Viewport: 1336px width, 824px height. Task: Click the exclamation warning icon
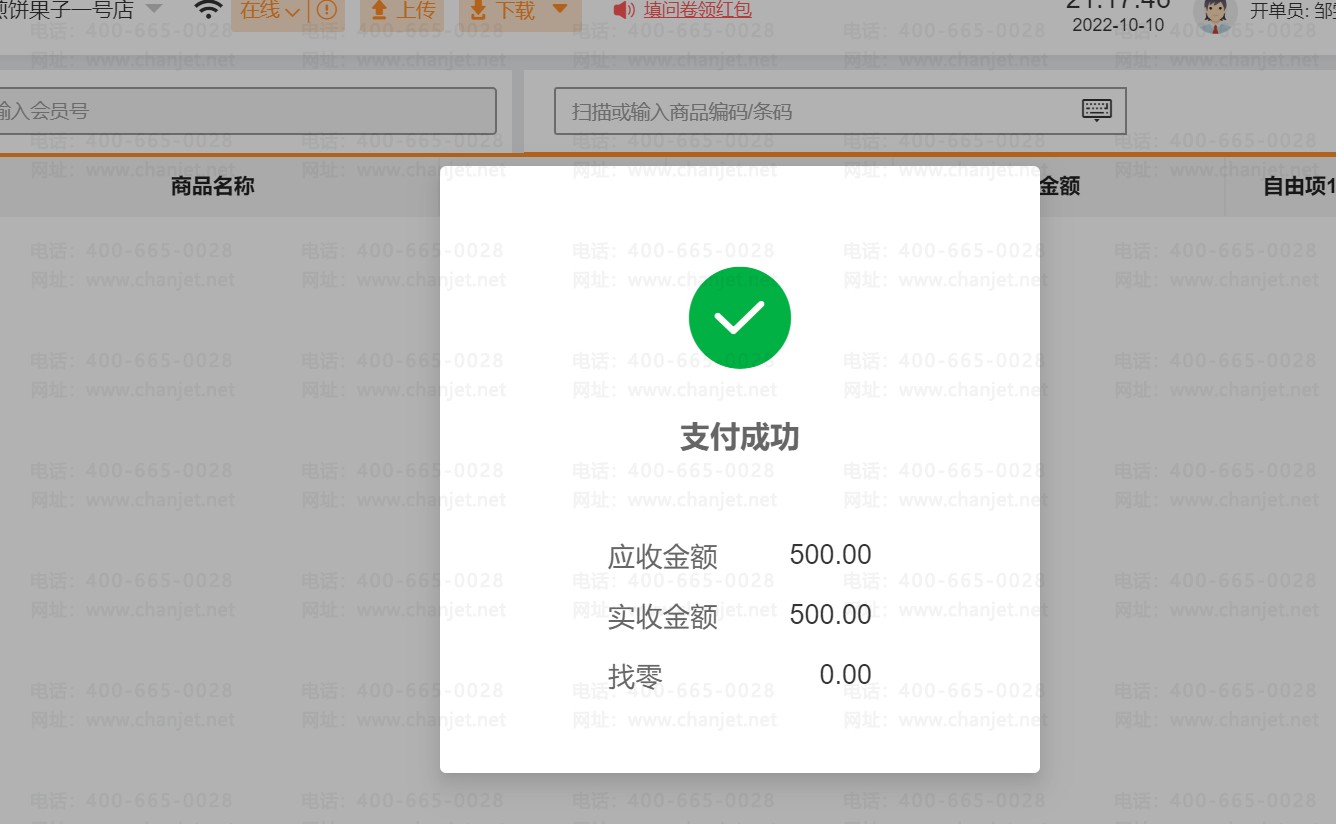coord(327,11)
